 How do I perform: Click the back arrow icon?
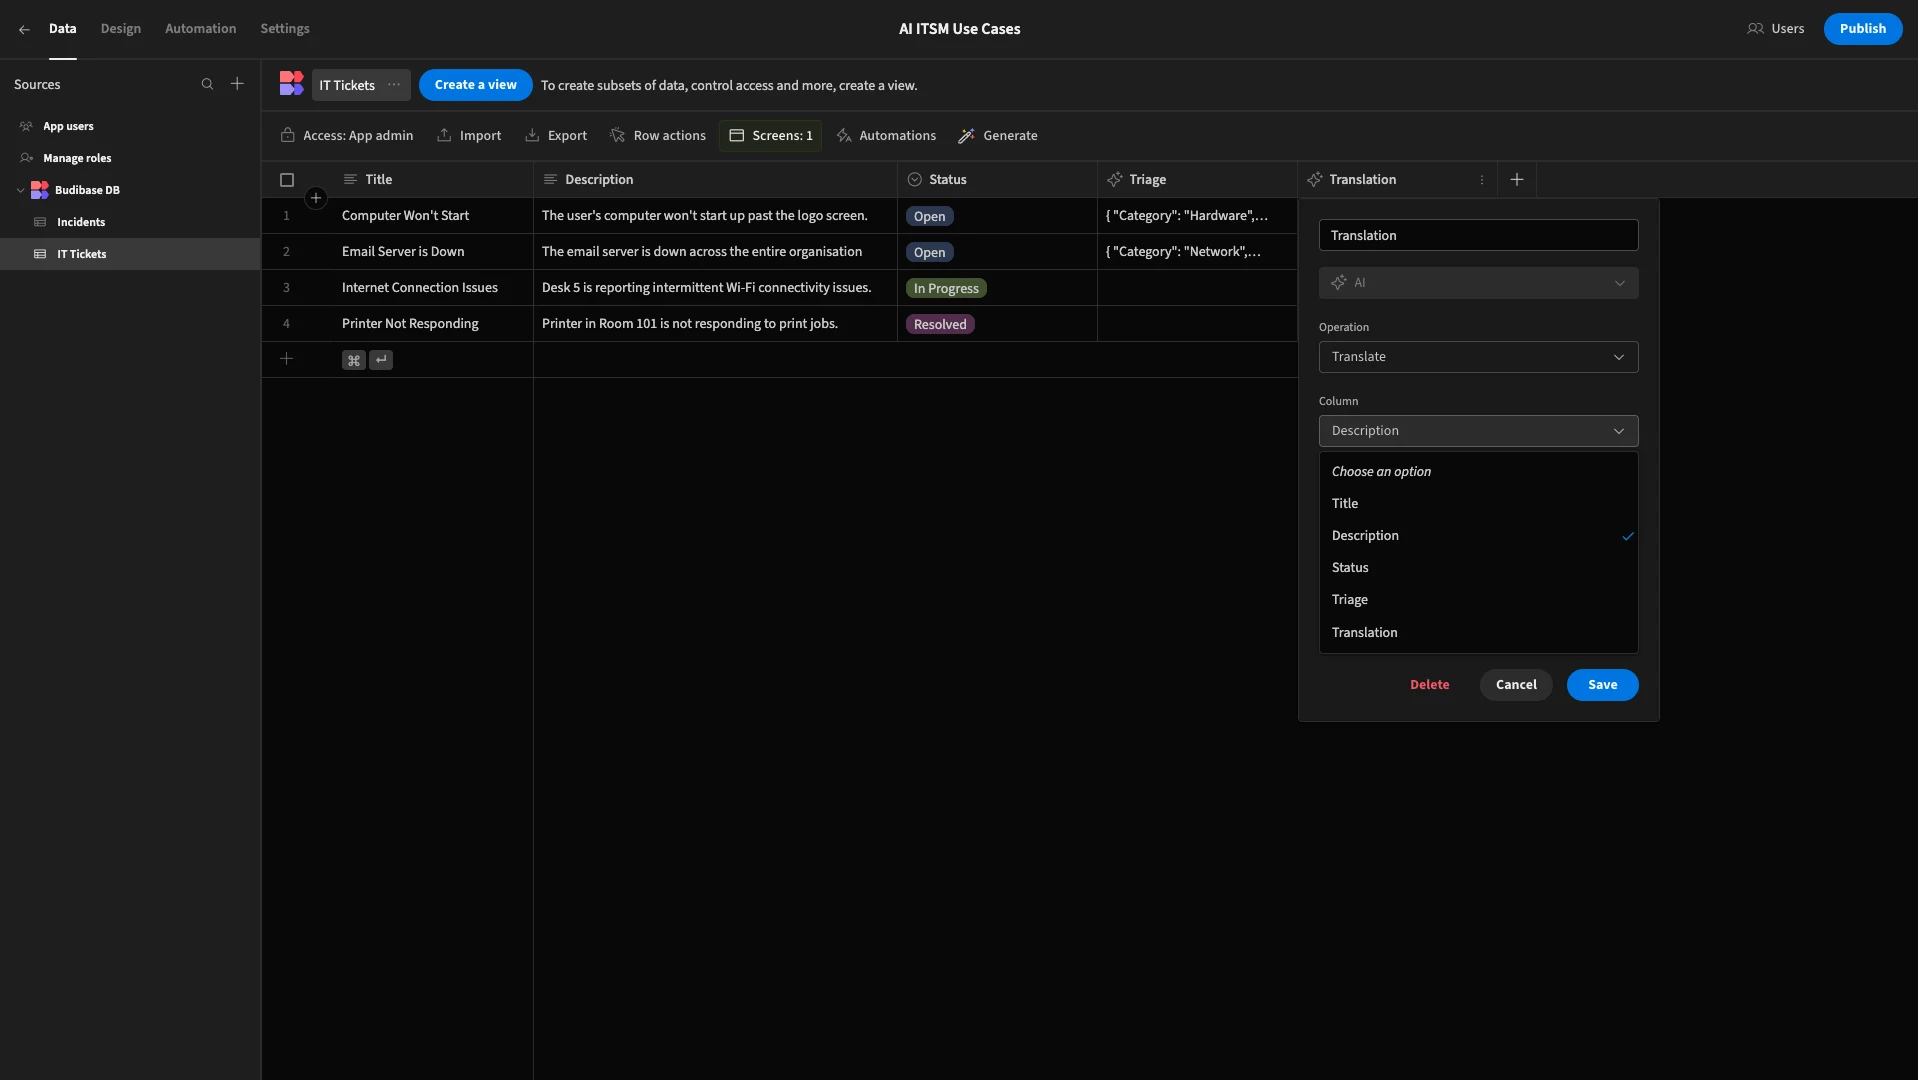pyautogui.click(x=24, y=29)
